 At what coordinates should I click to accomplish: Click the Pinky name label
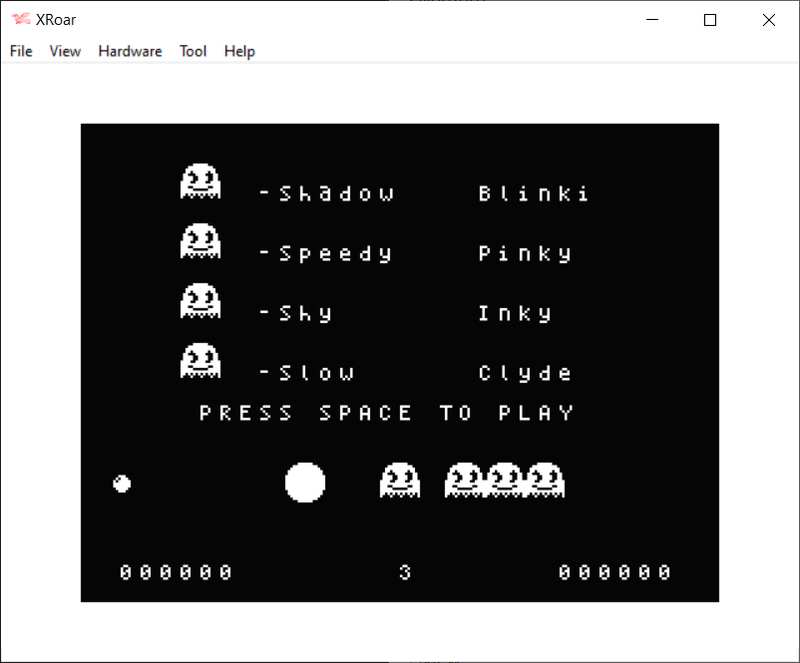pyautogui.click(x=528, y=253)
